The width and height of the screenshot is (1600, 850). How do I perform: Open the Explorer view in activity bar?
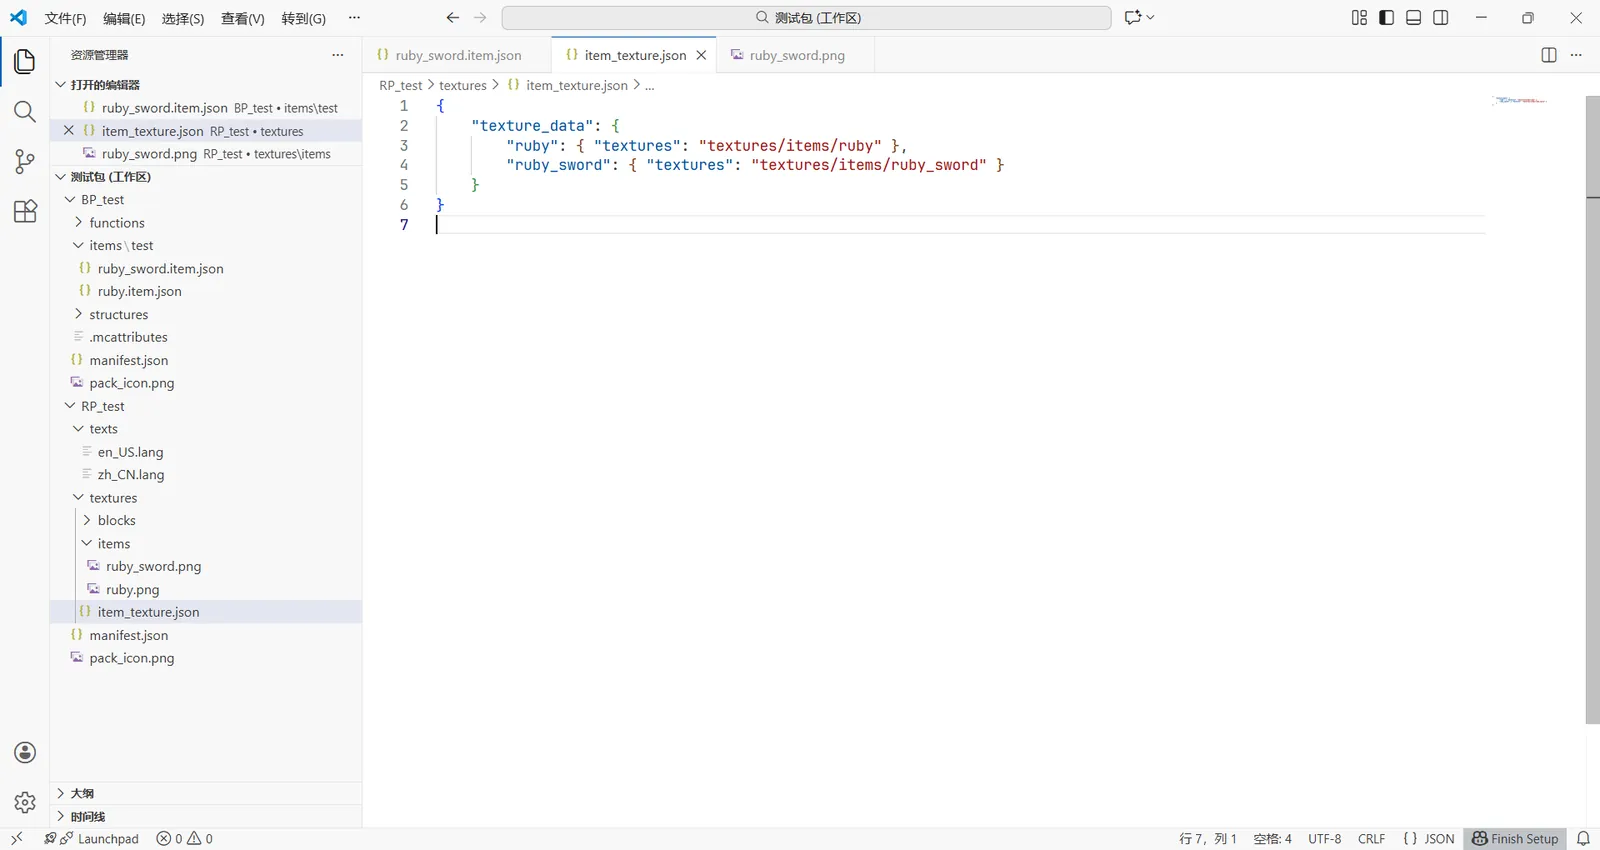coord(25,61)
